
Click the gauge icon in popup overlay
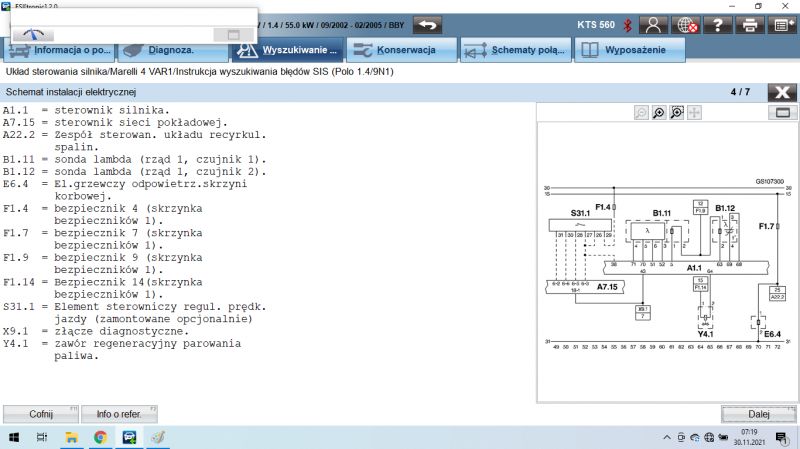pyautogui.click(x=33, y=35)
